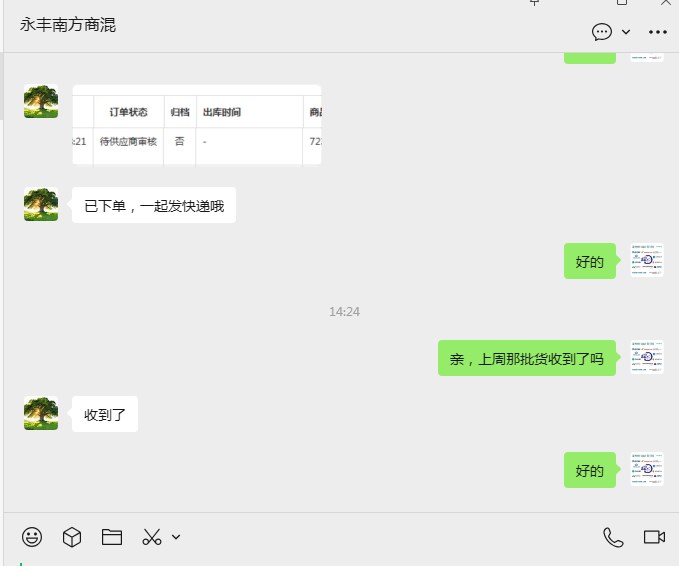
Task: Open the emoji picker
Action: point(32,537)
